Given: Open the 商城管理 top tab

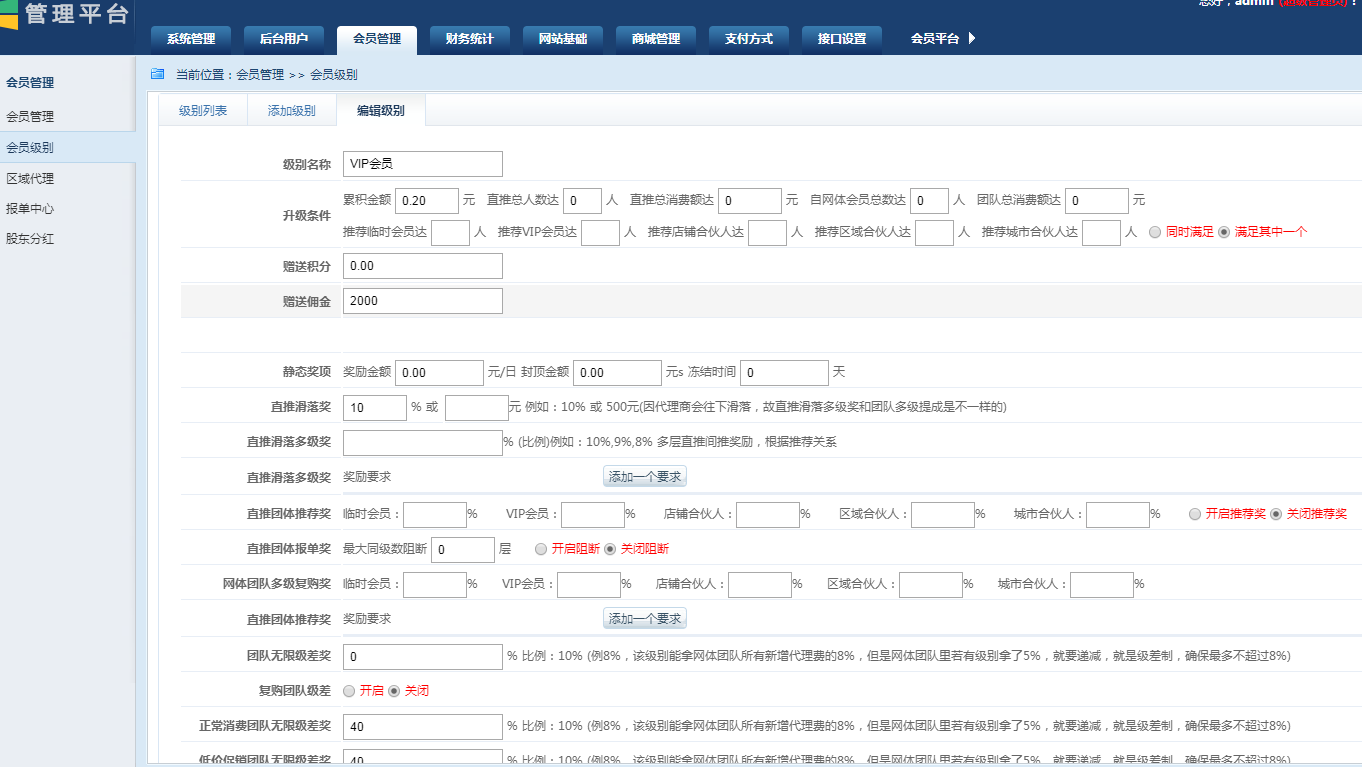Looking at the screenshot, I should 656,39.
